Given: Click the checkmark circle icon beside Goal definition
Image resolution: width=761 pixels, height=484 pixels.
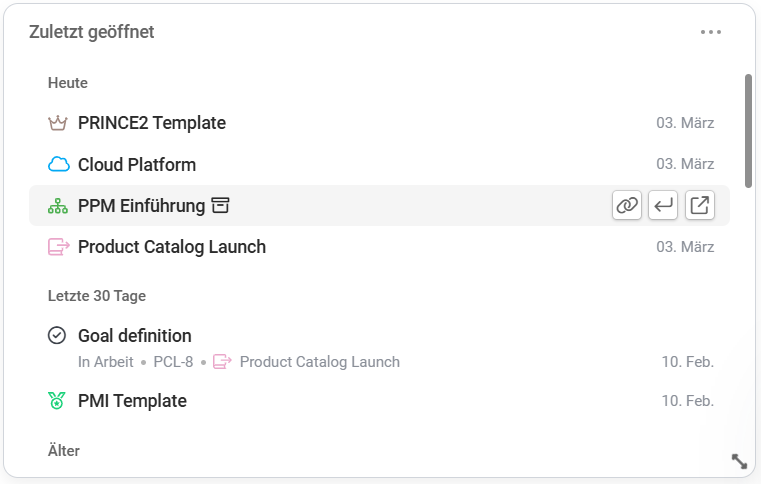Looking at the screenshot, I should click(x=57, y=336).
